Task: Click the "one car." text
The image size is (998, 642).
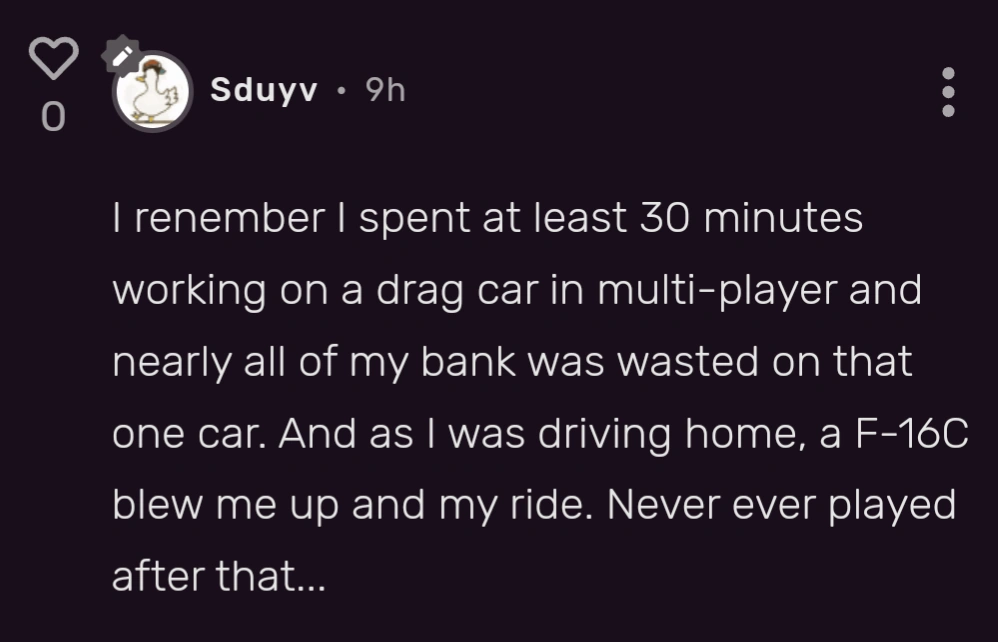Action: coord(190,433)
